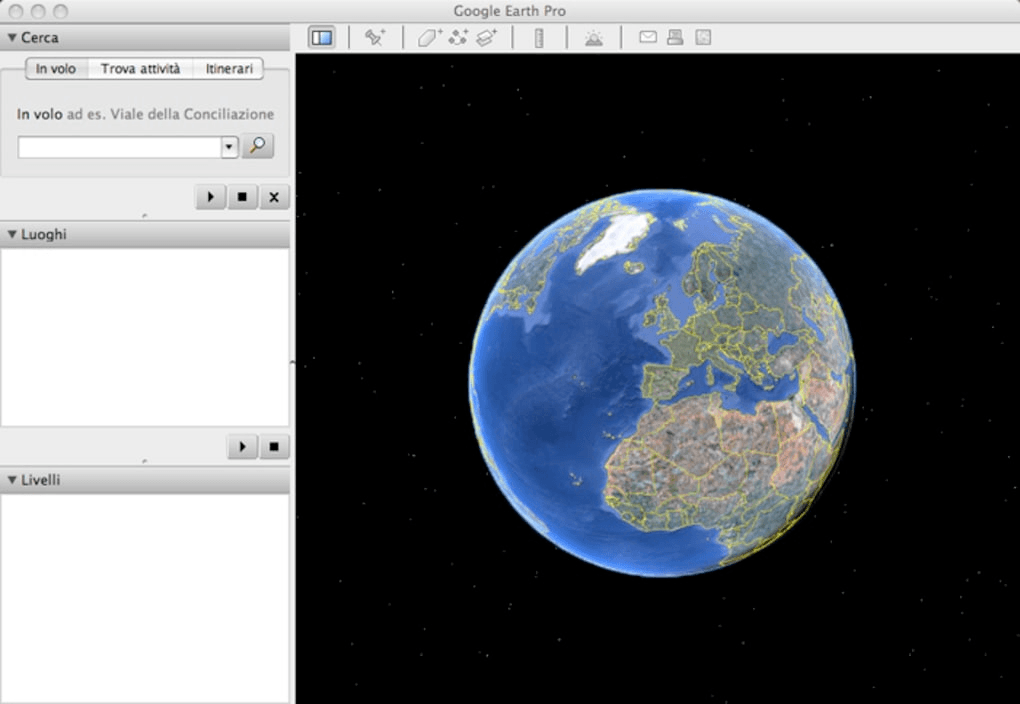This screenshot has height=704, width=1020.
Task: Select the Add Path tool
Action: click(x=456, y=38)
